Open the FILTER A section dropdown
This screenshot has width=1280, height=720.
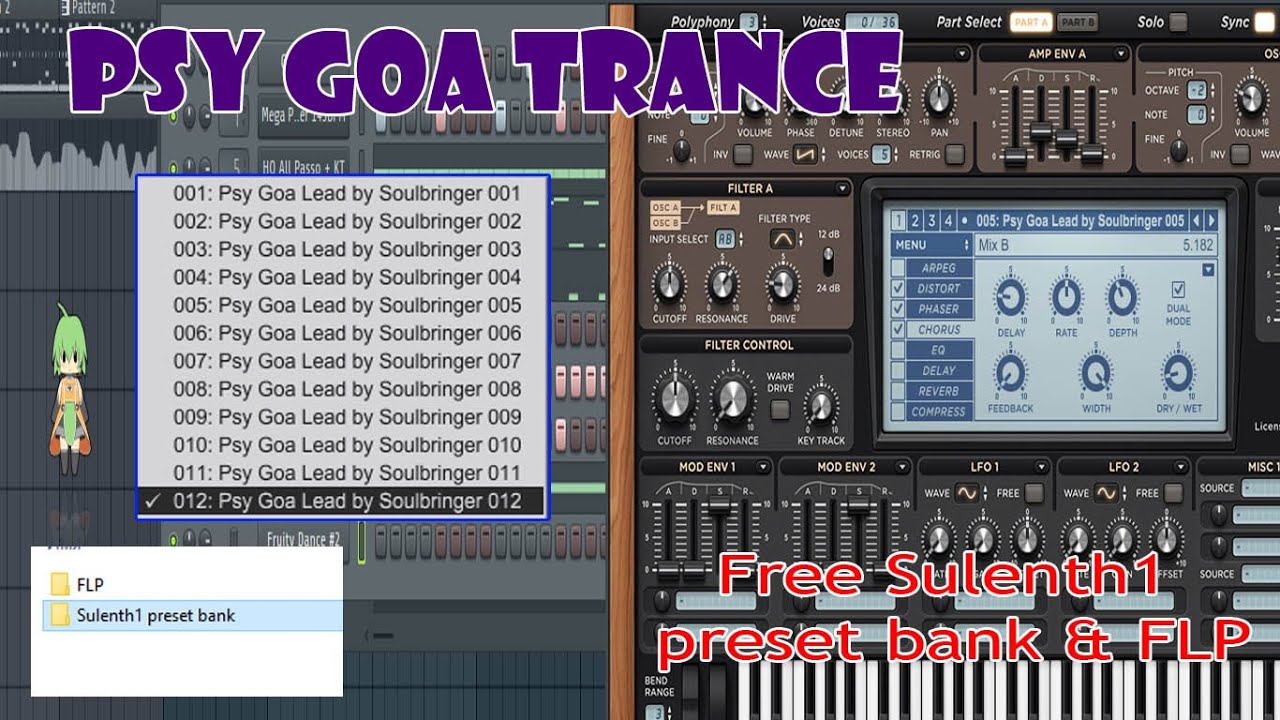pos(841,188)
